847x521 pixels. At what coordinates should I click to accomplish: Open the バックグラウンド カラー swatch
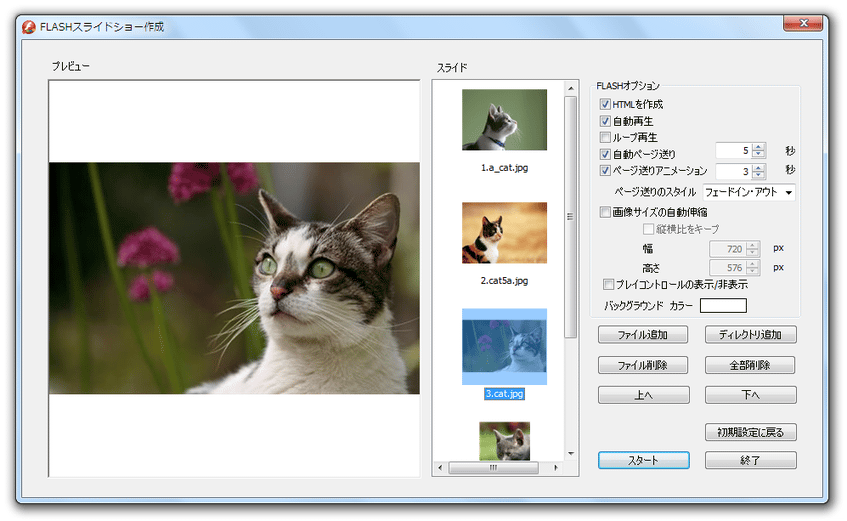point(723,306)
